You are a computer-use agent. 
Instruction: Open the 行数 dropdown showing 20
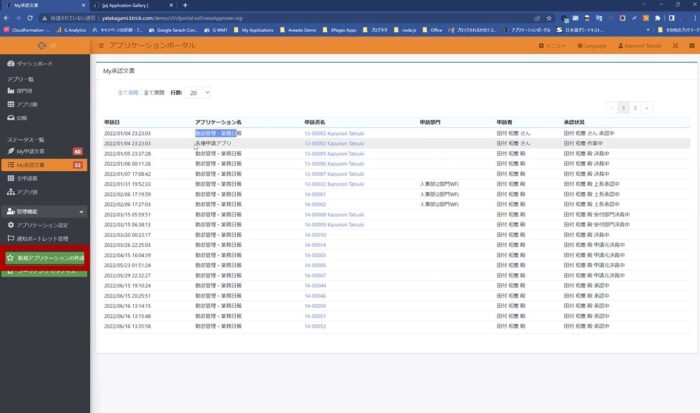click(198, 93)
